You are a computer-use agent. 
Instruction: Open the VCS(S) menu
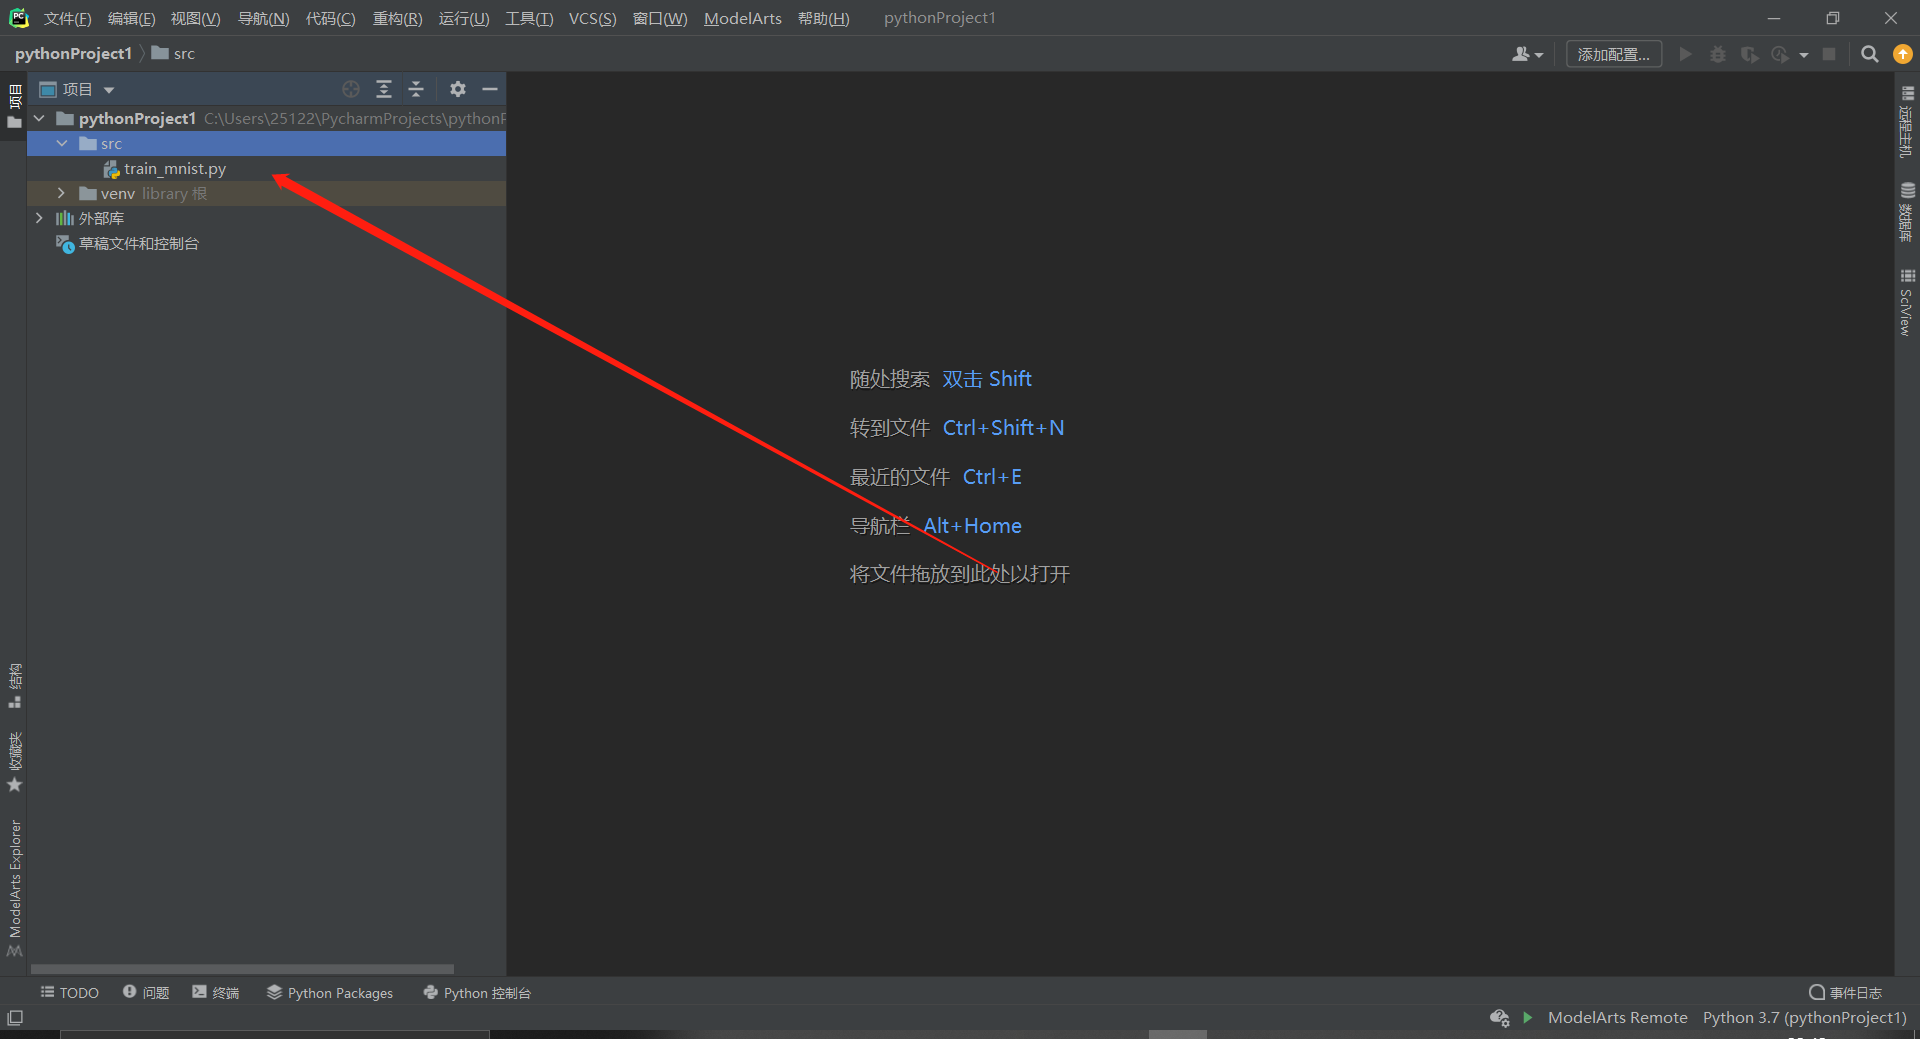[592, 18]
